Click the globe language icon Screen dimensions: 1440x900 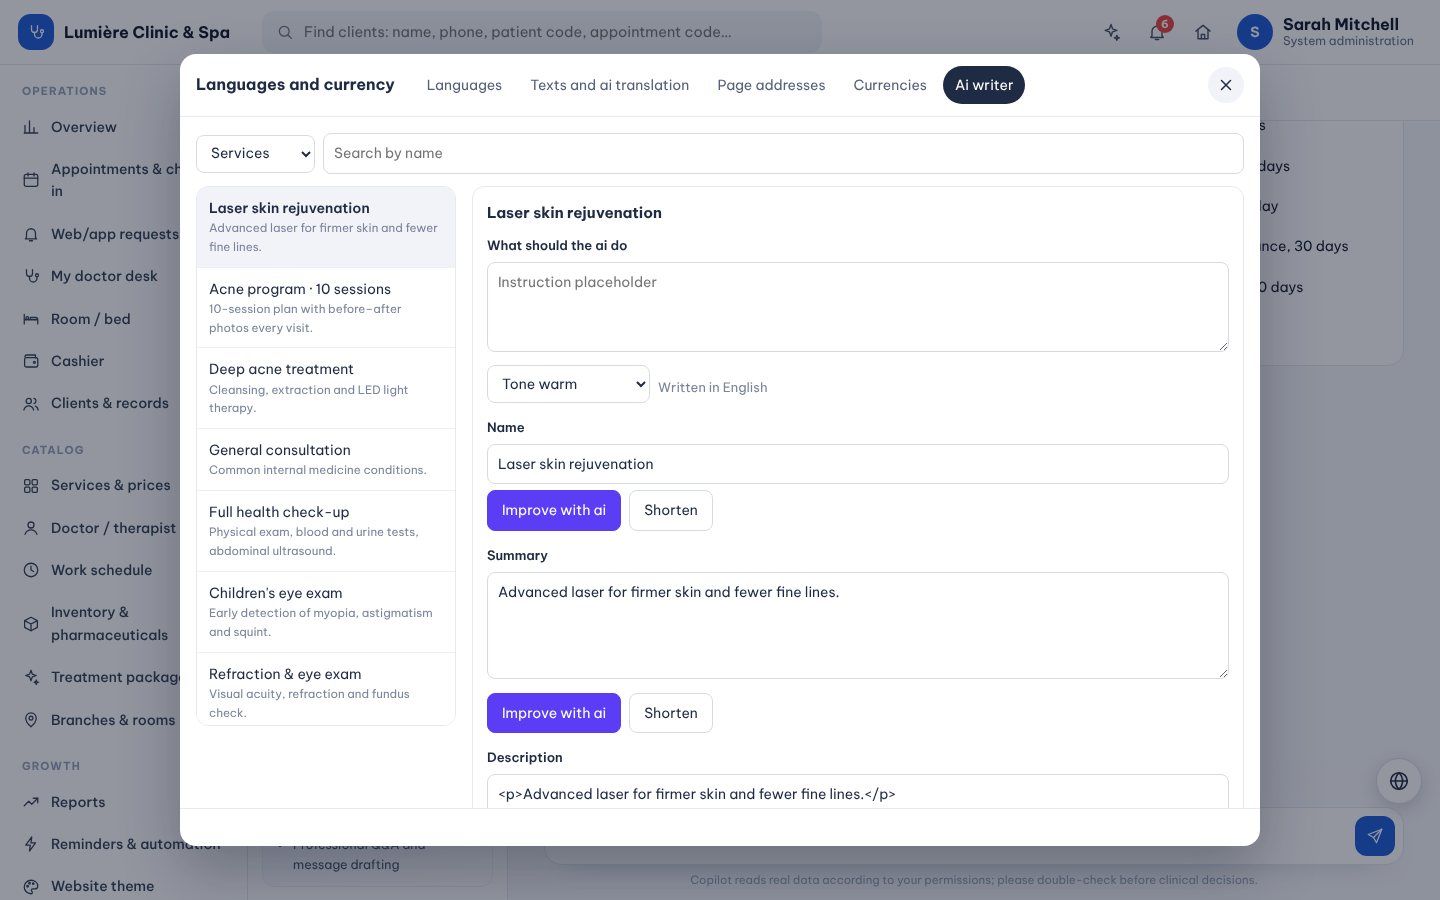(x=1399, y=781)
